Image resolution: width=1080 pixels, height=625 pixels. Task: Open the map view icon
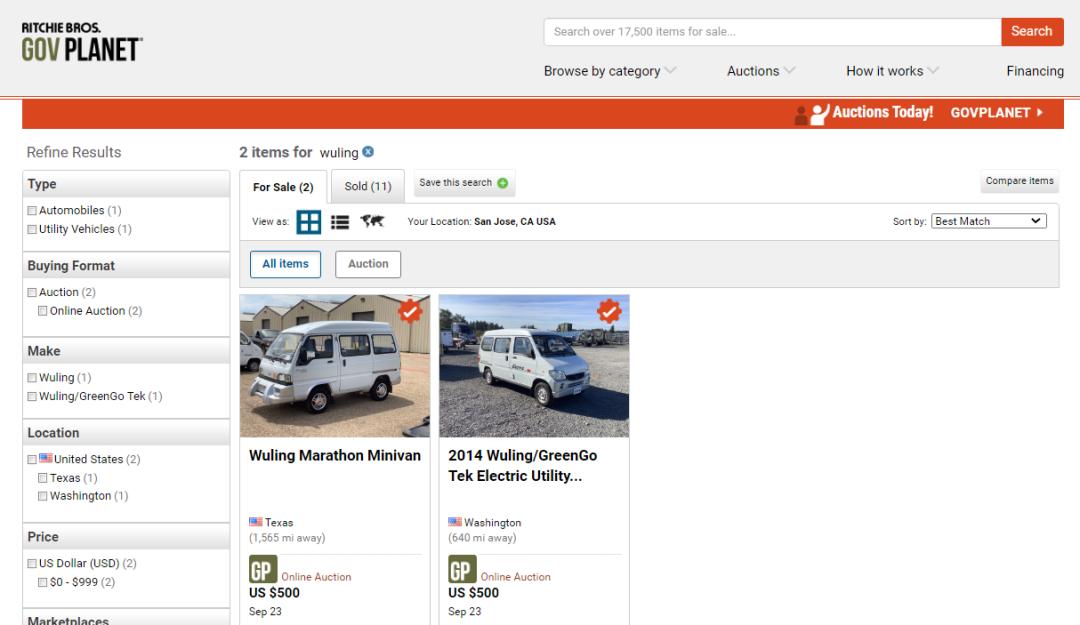(x=372, y=222)
